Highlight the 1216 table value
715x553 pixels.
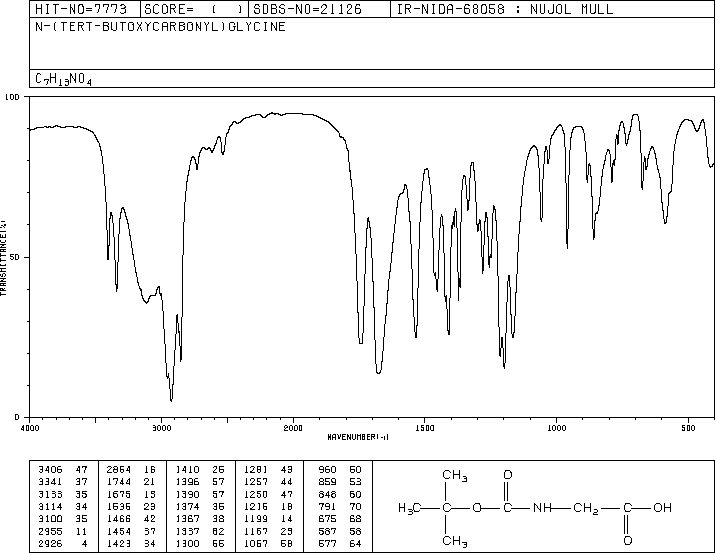[256, 506]
